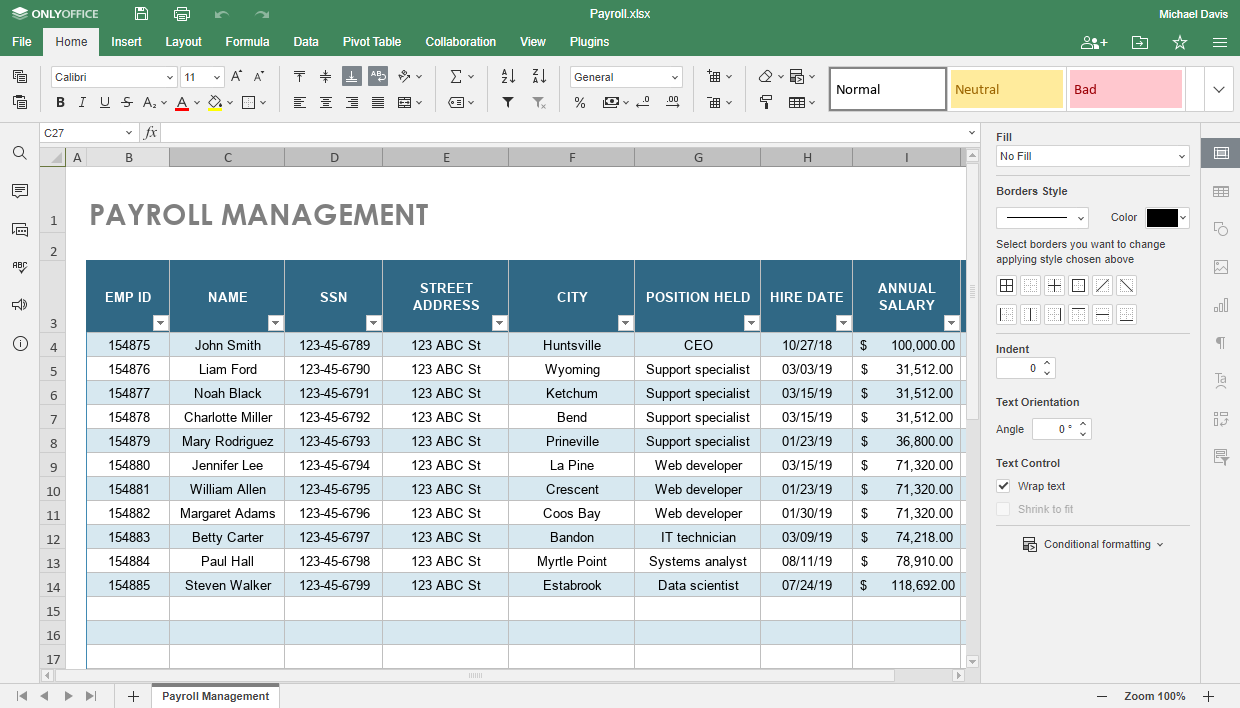The height and width of the screenshot is (708, 1240).
Task: Open the NAME column filter dropdown
Action: (x=275, y=323)
